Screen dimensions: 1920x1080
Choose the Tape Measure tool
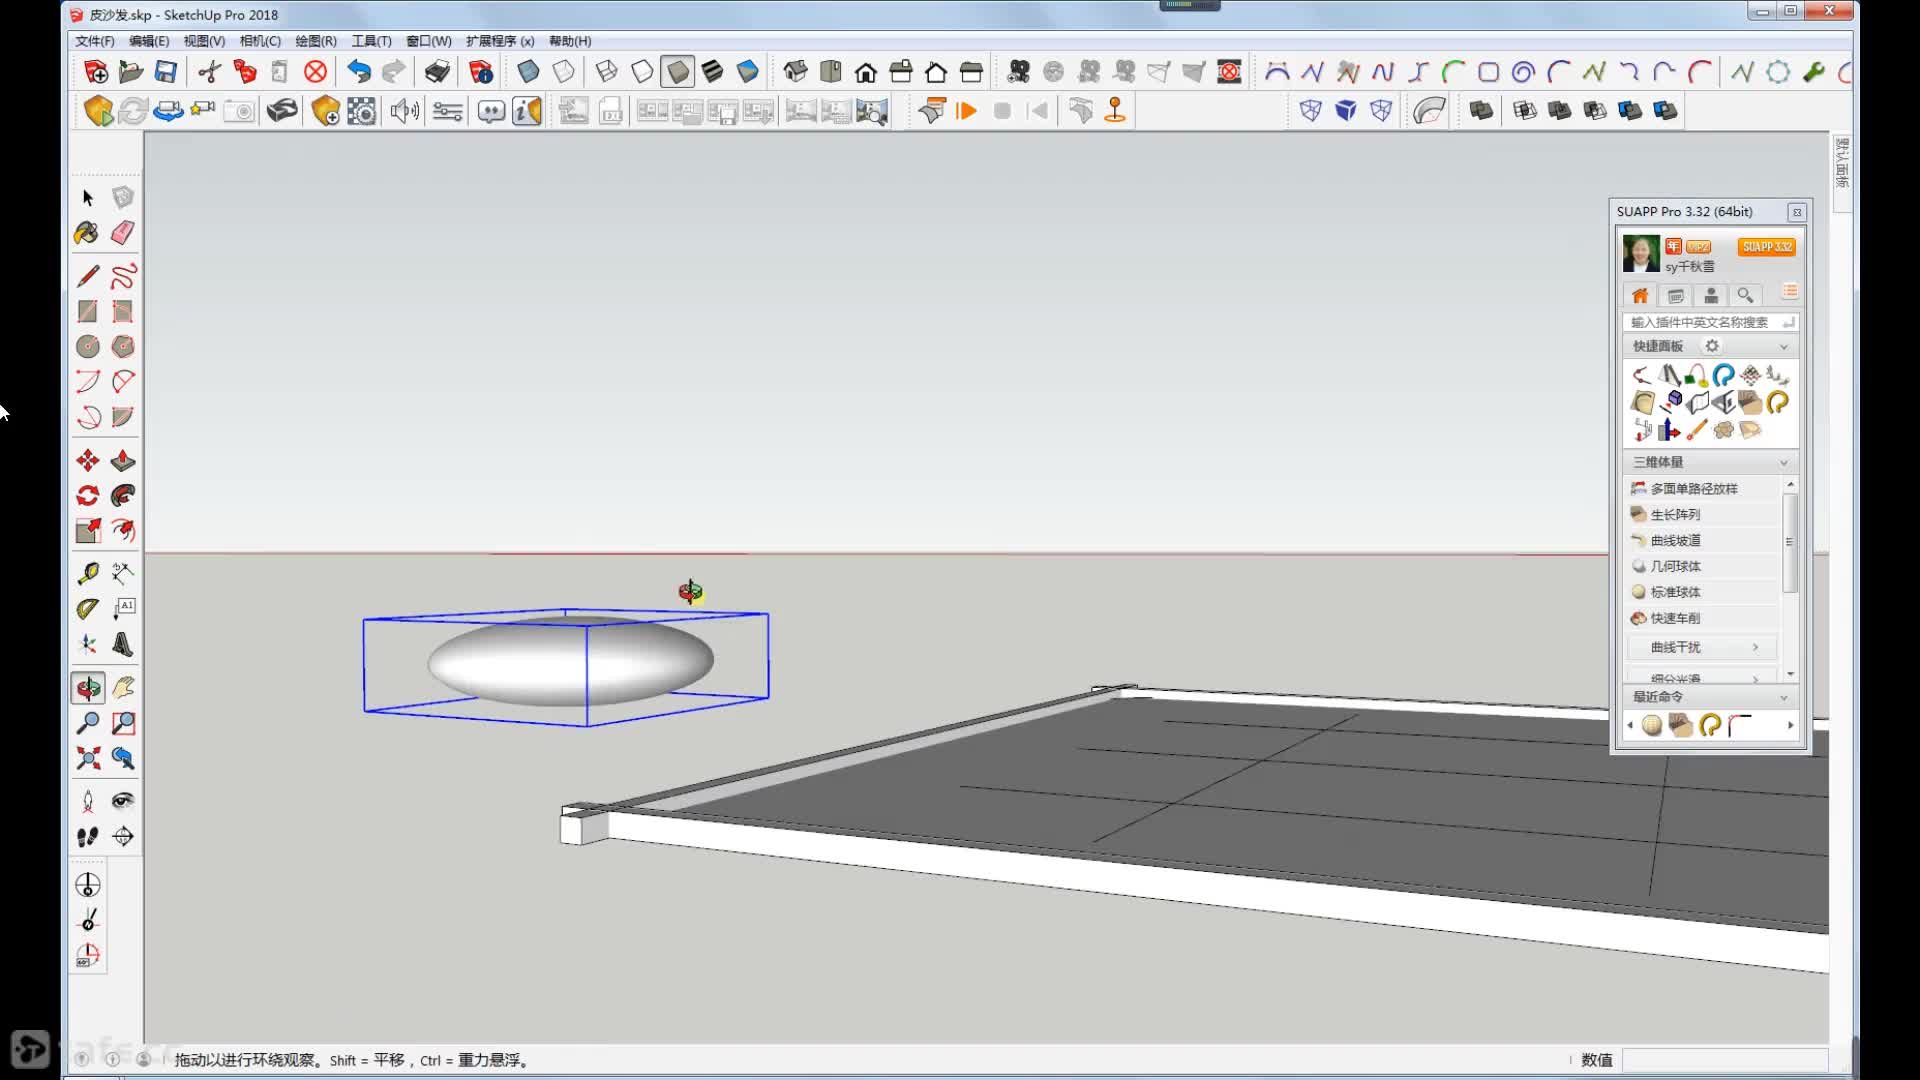[88, 573]
